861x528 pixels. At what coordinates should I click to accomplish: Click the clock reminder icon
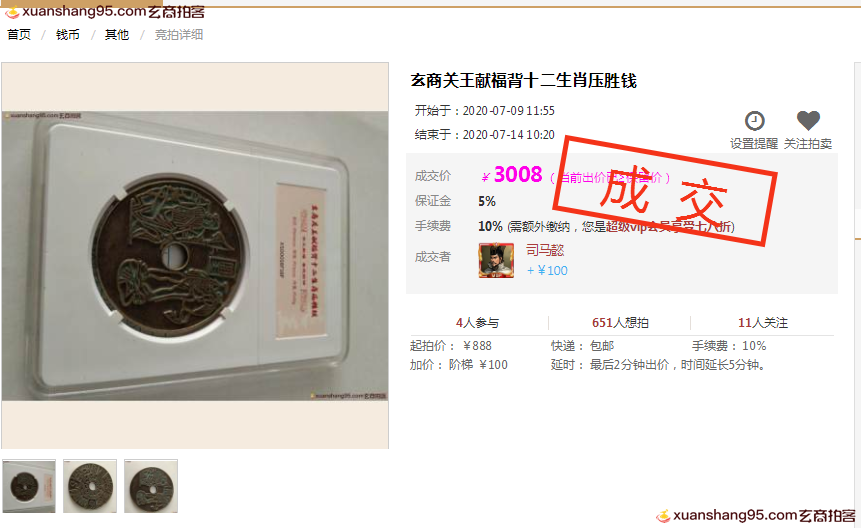754,121
